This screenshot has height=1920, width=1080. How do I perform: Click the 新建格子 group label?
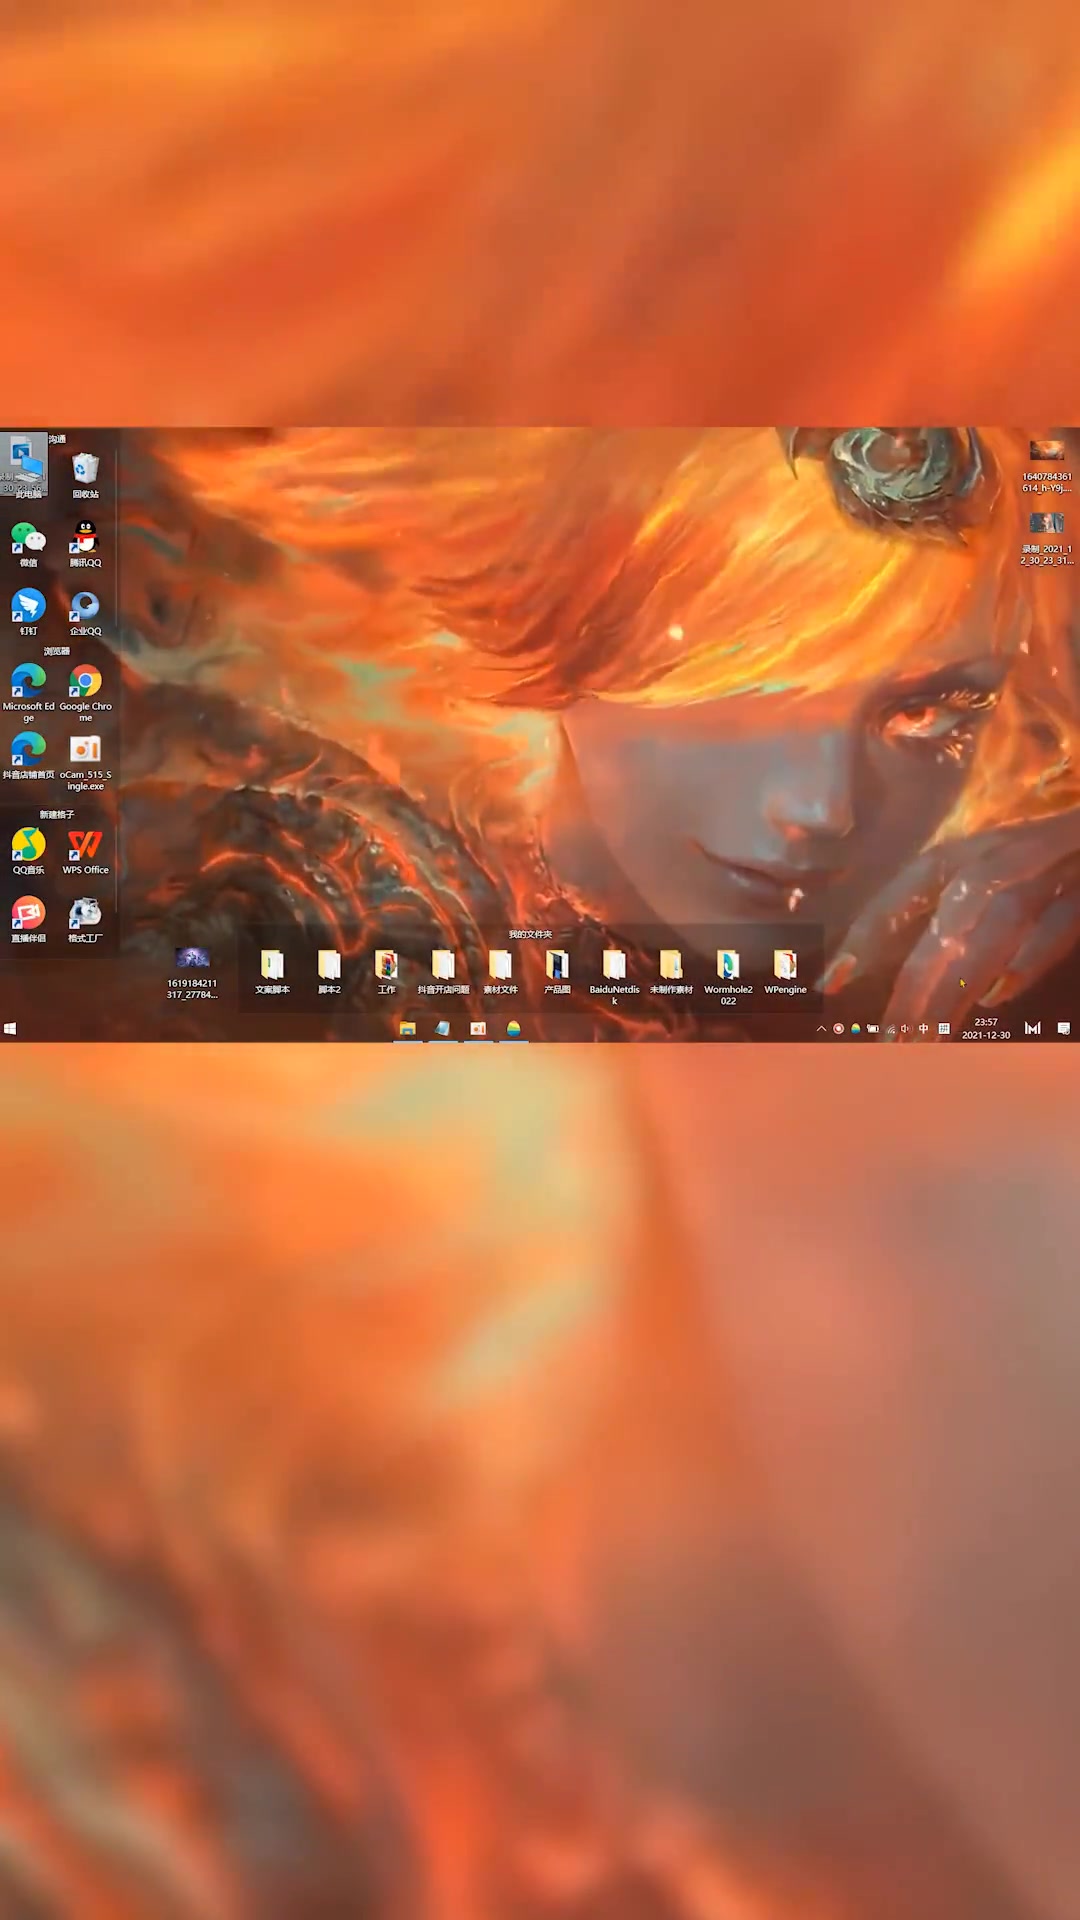point(56,814)
